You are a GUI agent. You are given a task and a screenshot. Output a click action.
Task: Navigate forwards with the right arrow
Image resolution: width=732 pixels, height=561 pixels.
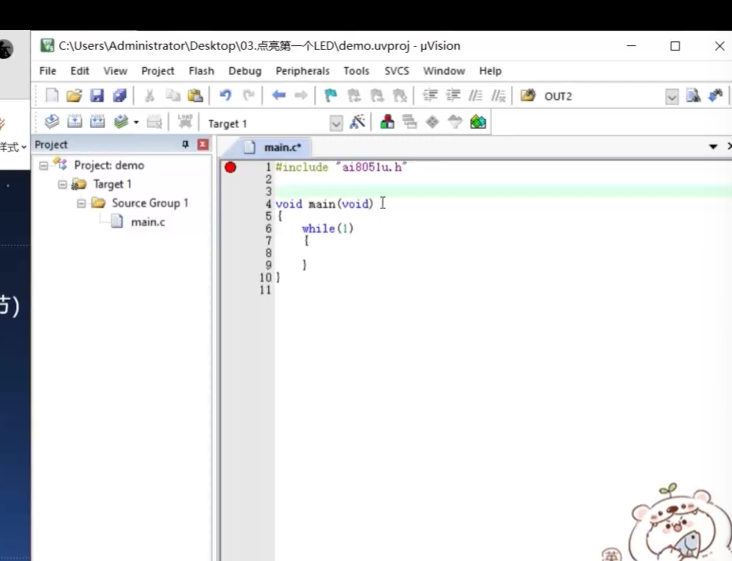301,96
